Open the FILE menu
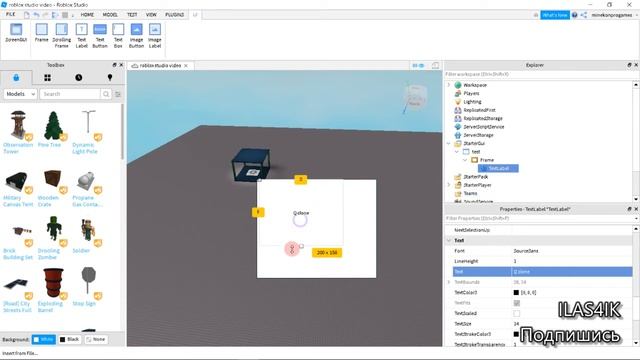This screenshot has width=640, height=360. point(11,15)
